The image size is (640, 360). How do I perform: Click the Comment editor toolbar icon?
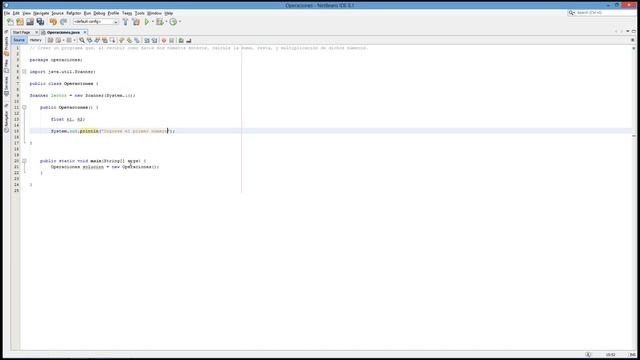coord(181,40)
